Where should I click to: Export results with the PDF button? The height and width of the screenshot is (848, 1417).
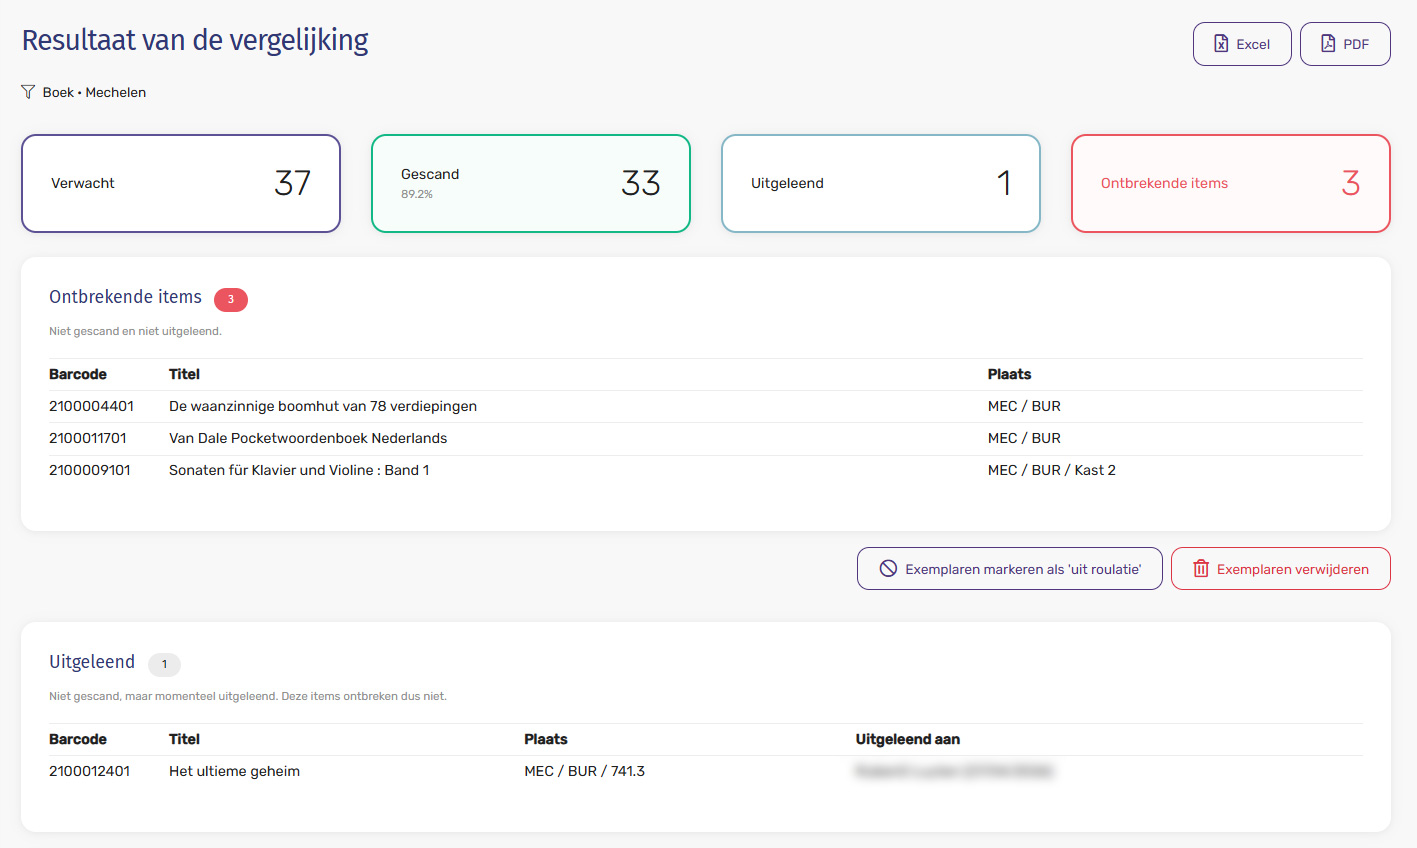tap(1345, 44)
